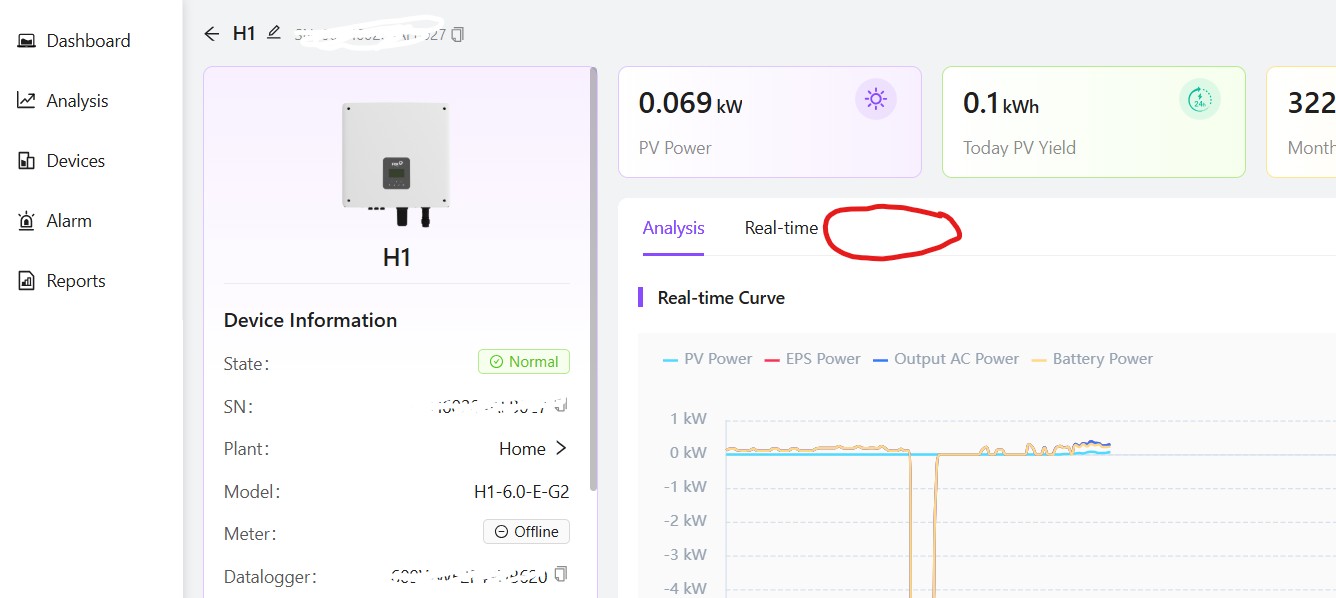Click the device panel vertical scrollbar

tap(594, 280)
